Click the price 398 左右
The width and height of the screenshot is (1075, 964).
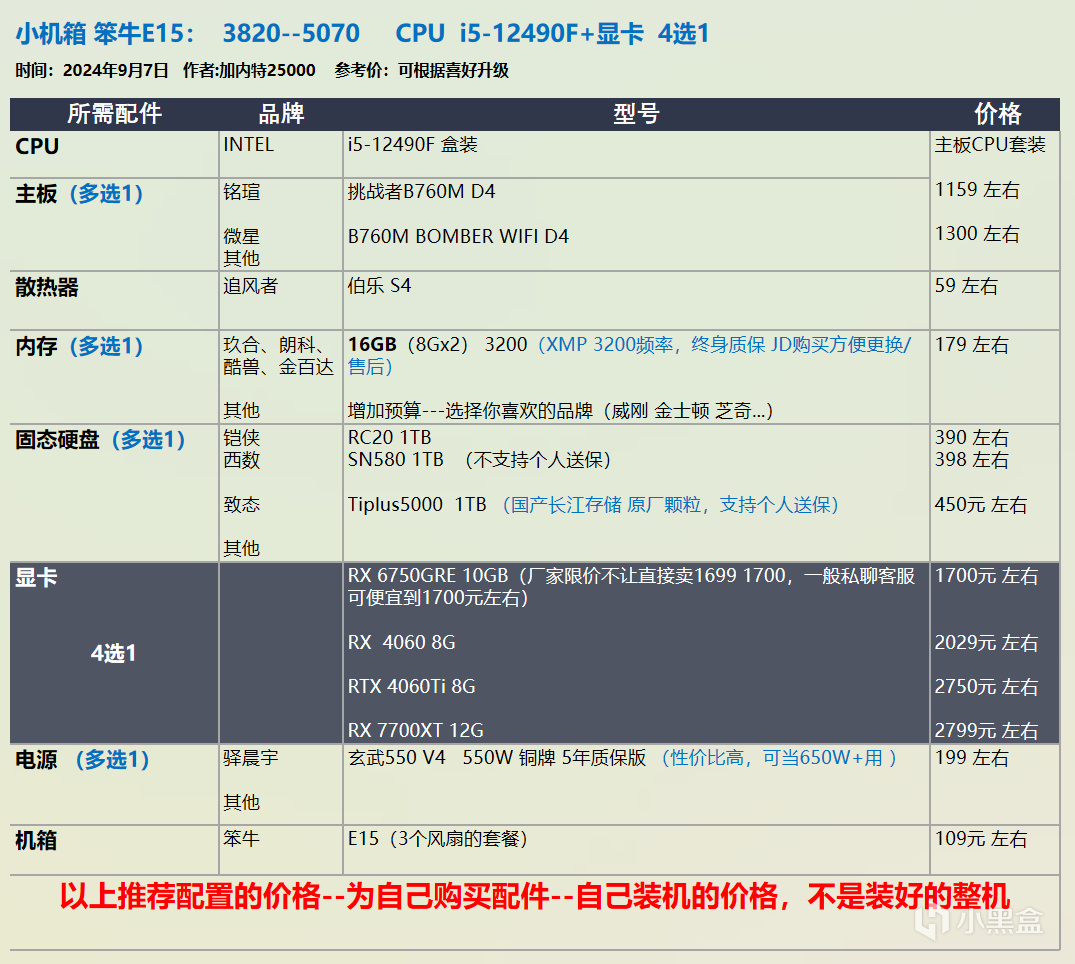click(971, 459)
